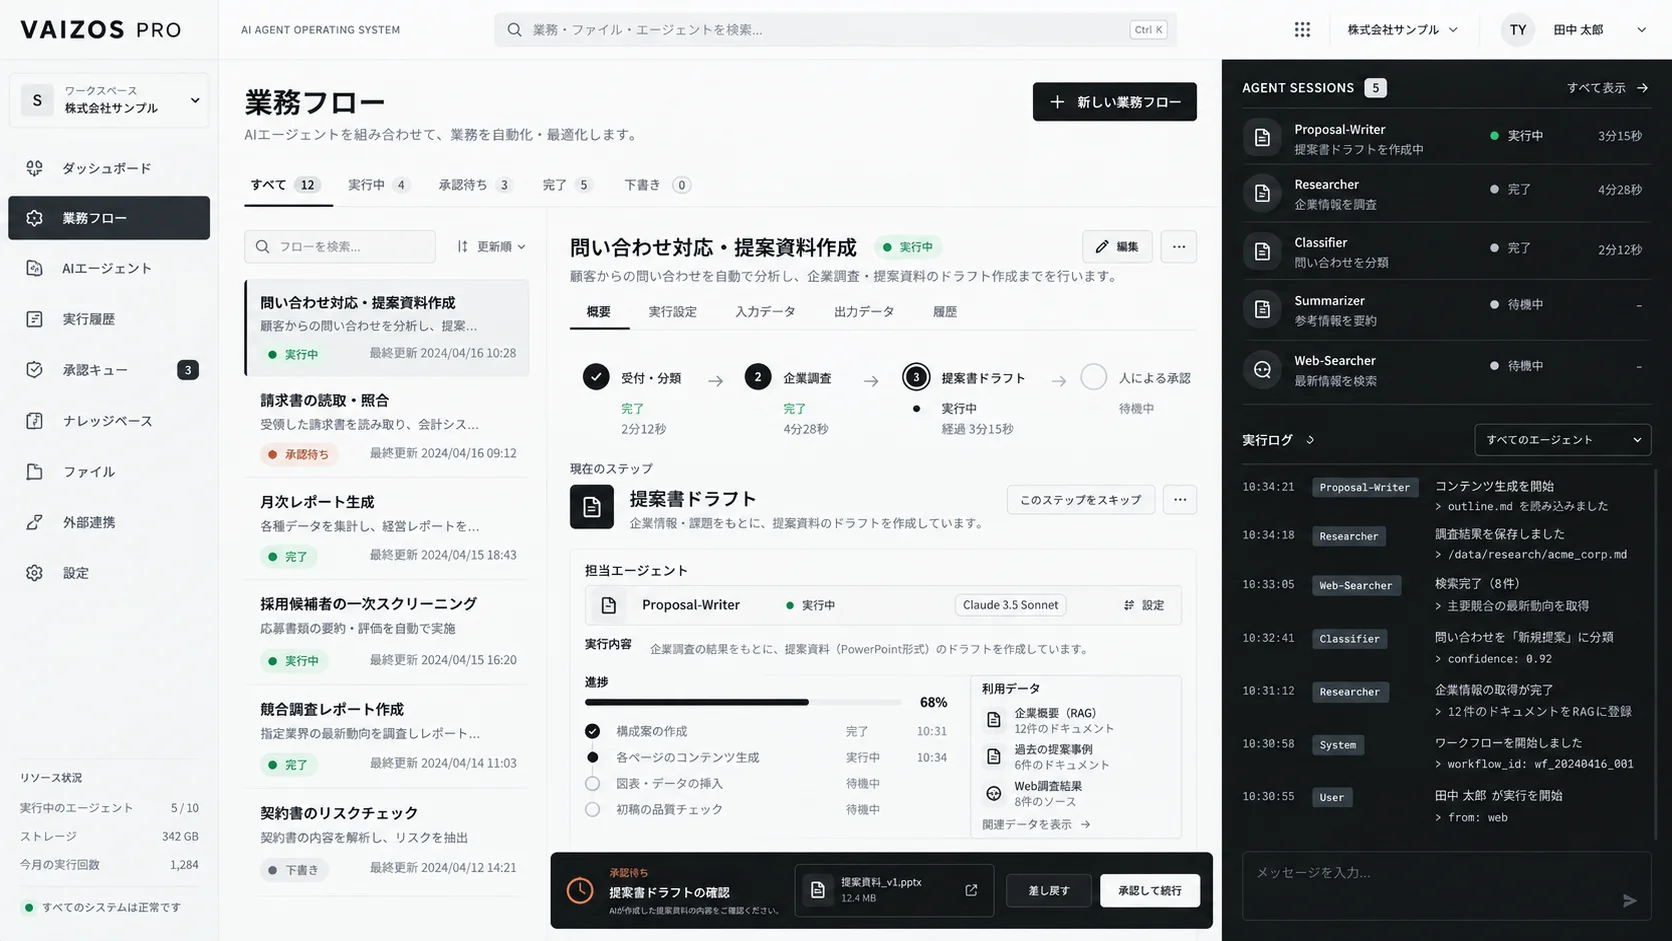Open 外部連携 sidebar item
The width and height of the screenshot is (1672, 941).
pos(109,522)
